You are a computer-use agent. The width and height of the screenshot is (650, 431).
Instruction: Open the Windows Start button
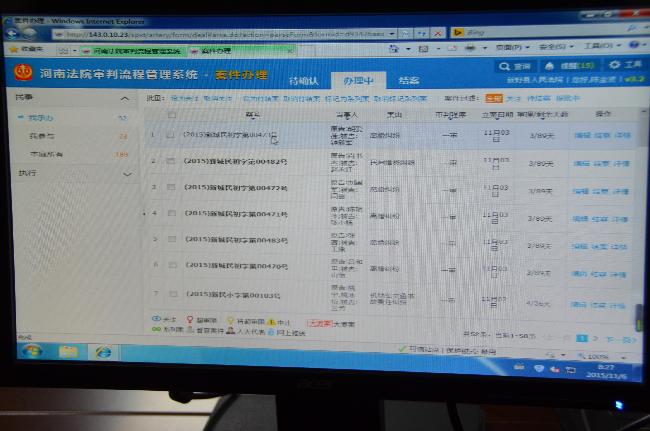[x=32, y=351]
